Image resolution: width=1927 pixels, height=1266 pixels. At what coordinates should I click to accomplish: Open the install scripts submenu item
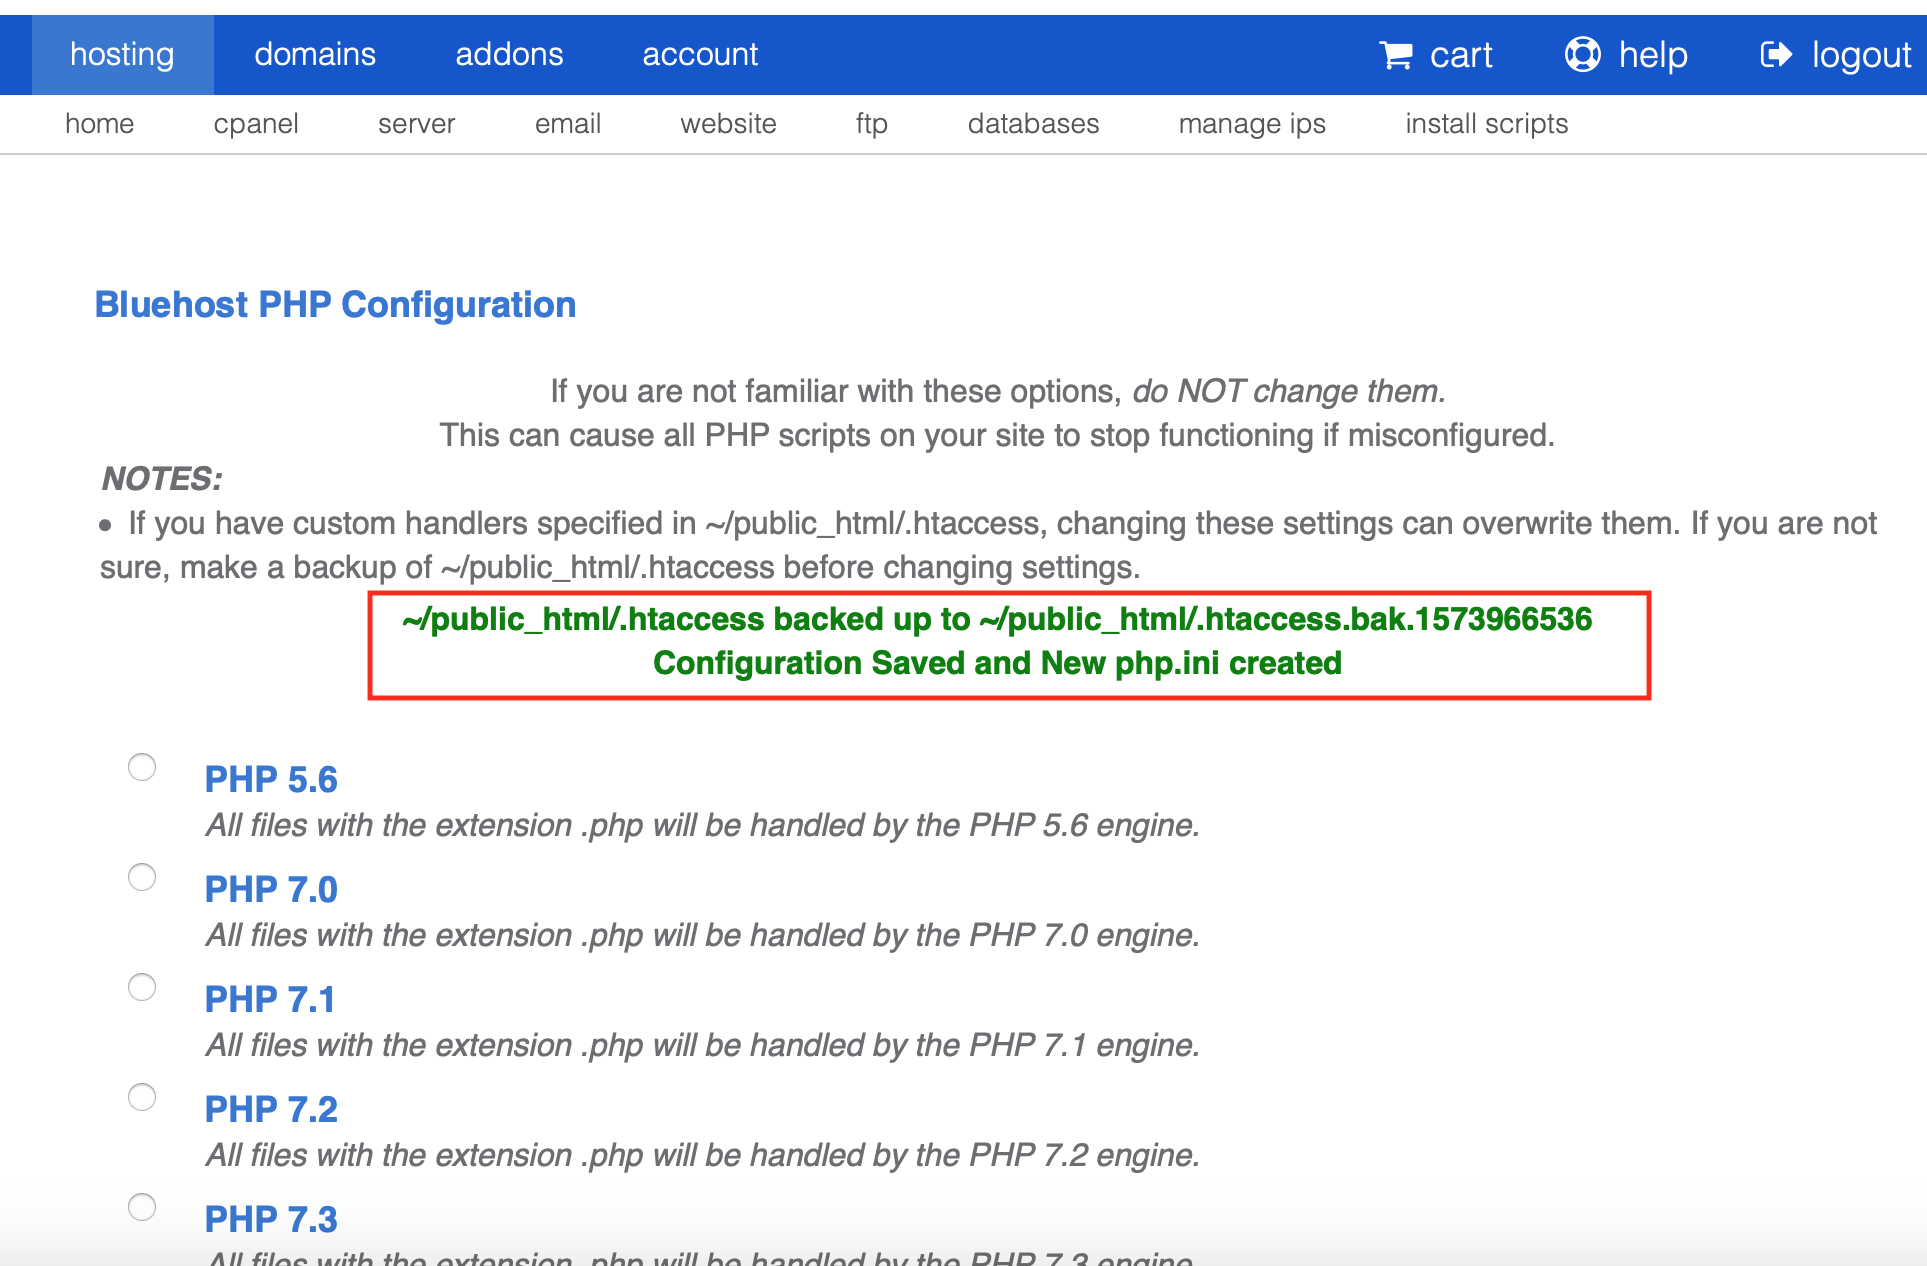click(1486, 123)
